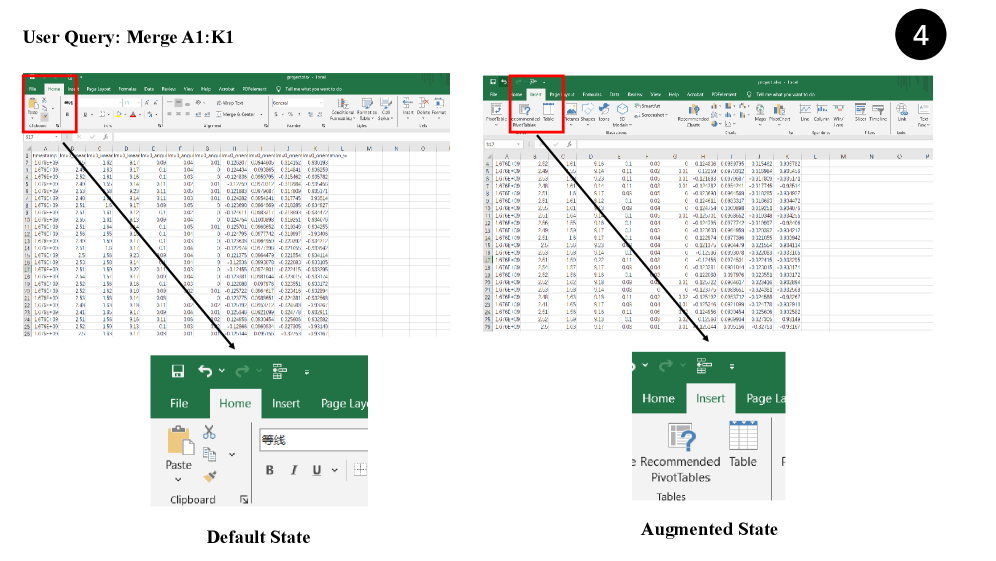This screenshot has height=561, width=996.
Task: Click 3D Models in right Excel screenshot
Action: (x=622, y=115)
